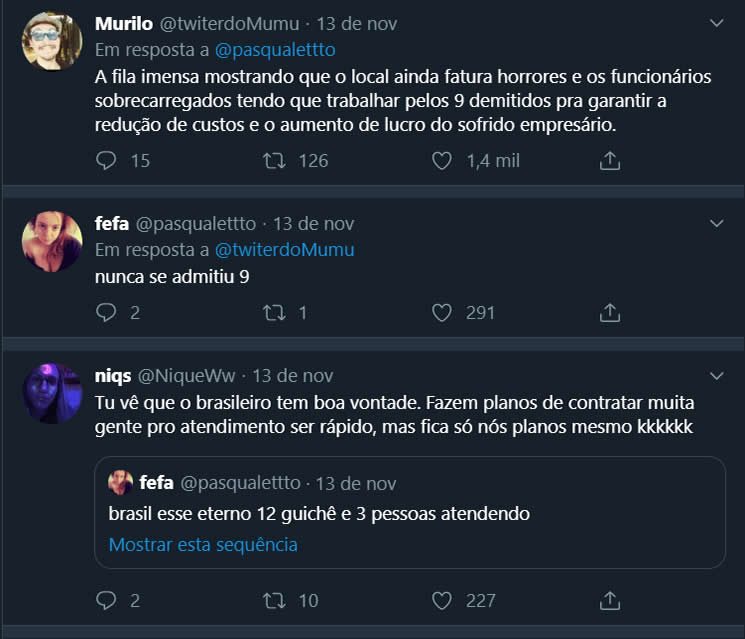The height and width of the screenshot is (639, 745).
Task: Expand the chevron menu on fefa's reply
Action: pyautogui.click(x=716, y=223)
